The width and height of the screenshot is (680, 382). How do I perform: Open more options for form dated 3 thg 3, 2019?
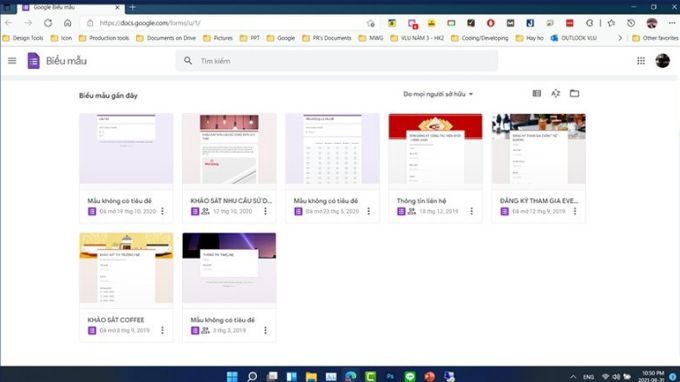(x=265, y=330)
